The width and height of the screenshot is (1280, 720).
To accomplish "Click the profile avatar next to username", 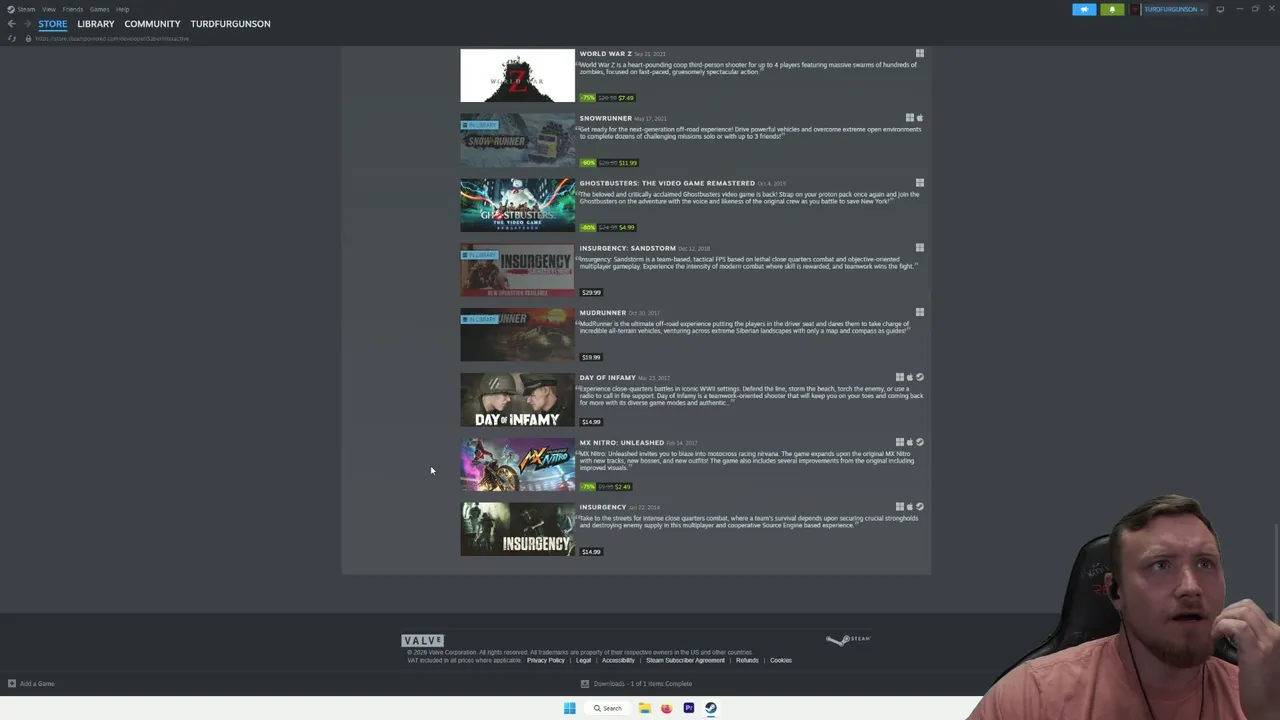I will click(x=1136, y=9).
